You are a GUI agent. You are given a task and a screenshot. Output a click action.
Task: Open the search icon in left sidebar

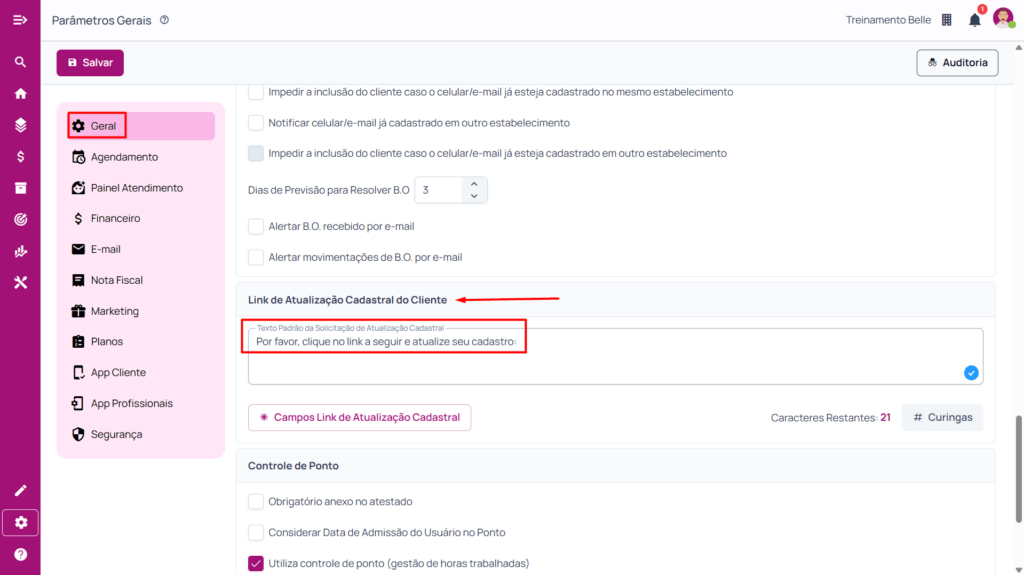20,62
